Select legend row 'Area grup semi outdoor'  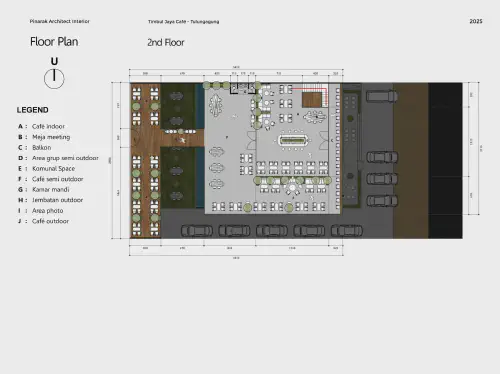(x=58, y=158)
